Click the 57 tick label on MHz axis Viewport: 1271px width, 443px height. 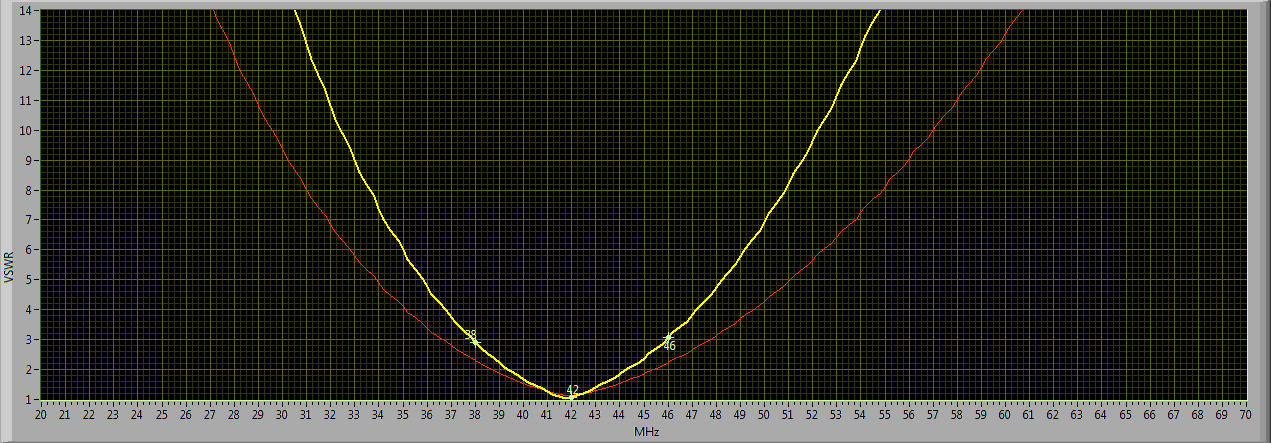932,413
